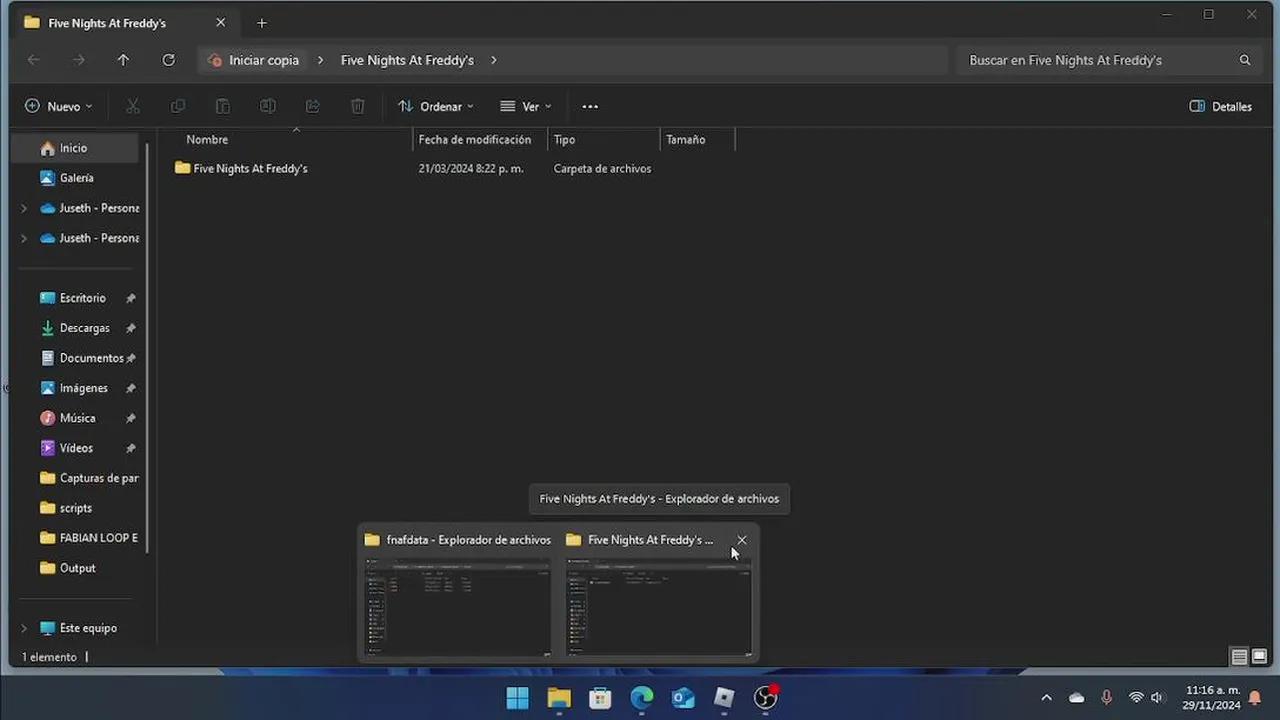The image size is (1280, 720).
Task: Switch to details list view icon
Action: [1239, 657]
